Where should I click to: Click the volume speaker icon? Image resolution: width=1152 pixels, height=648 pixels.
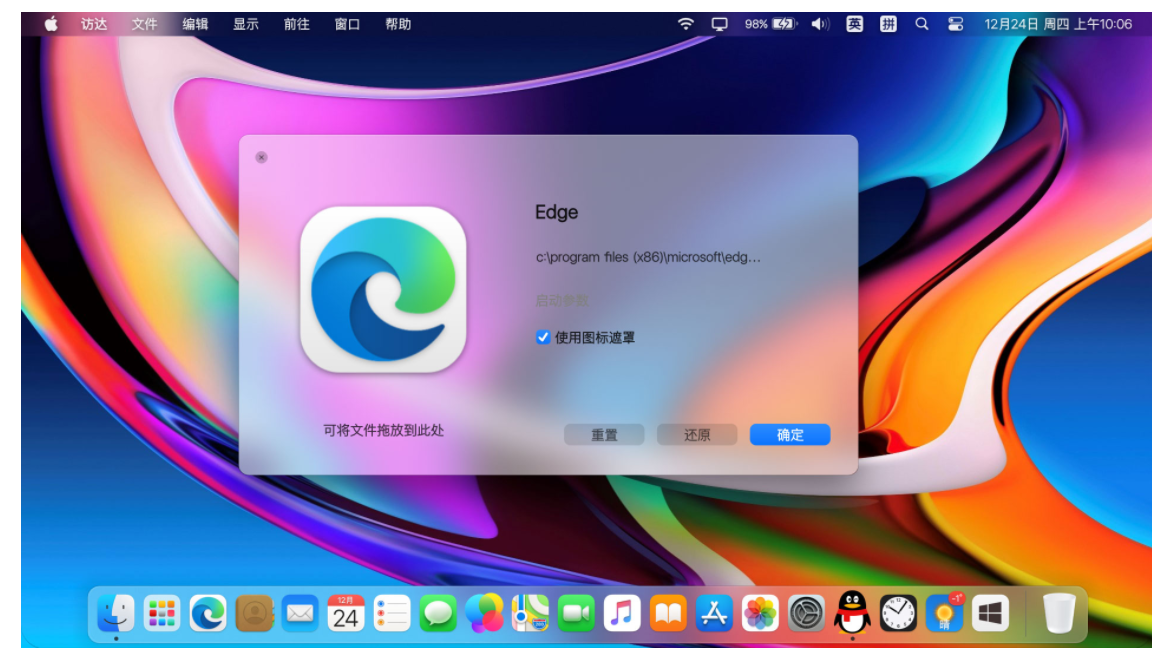[820, 24]
